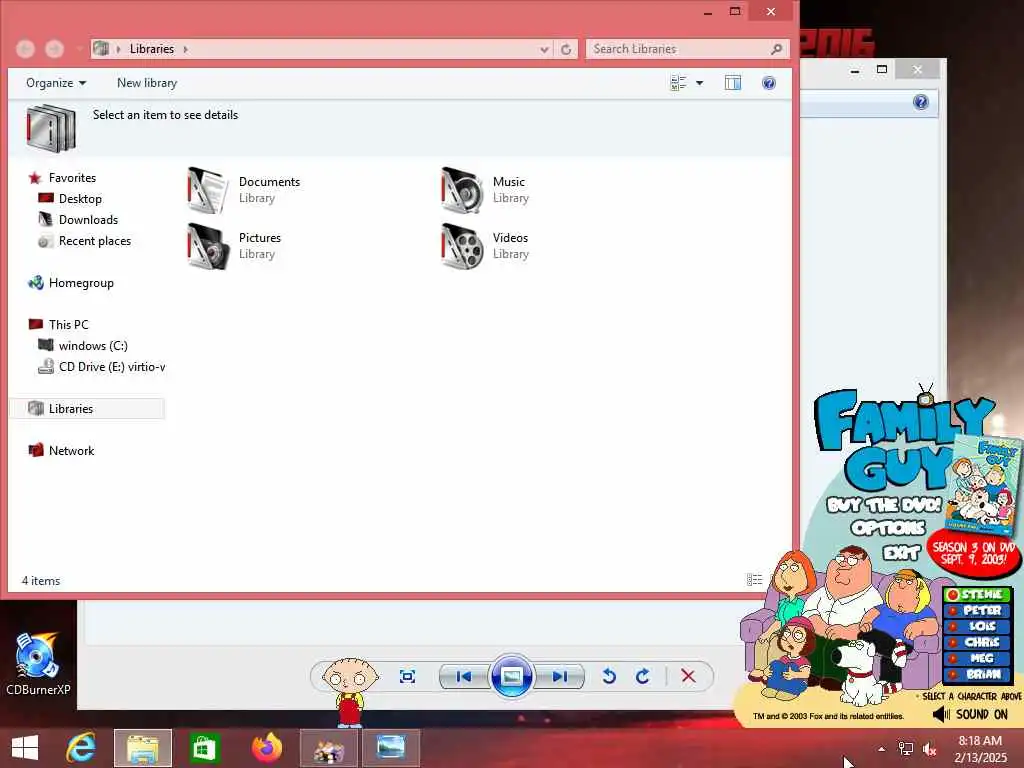Image resolution: width=1024 pixels, height=768 pixels.
Task: Refresh the Libraries view
Action: (566, 49)
